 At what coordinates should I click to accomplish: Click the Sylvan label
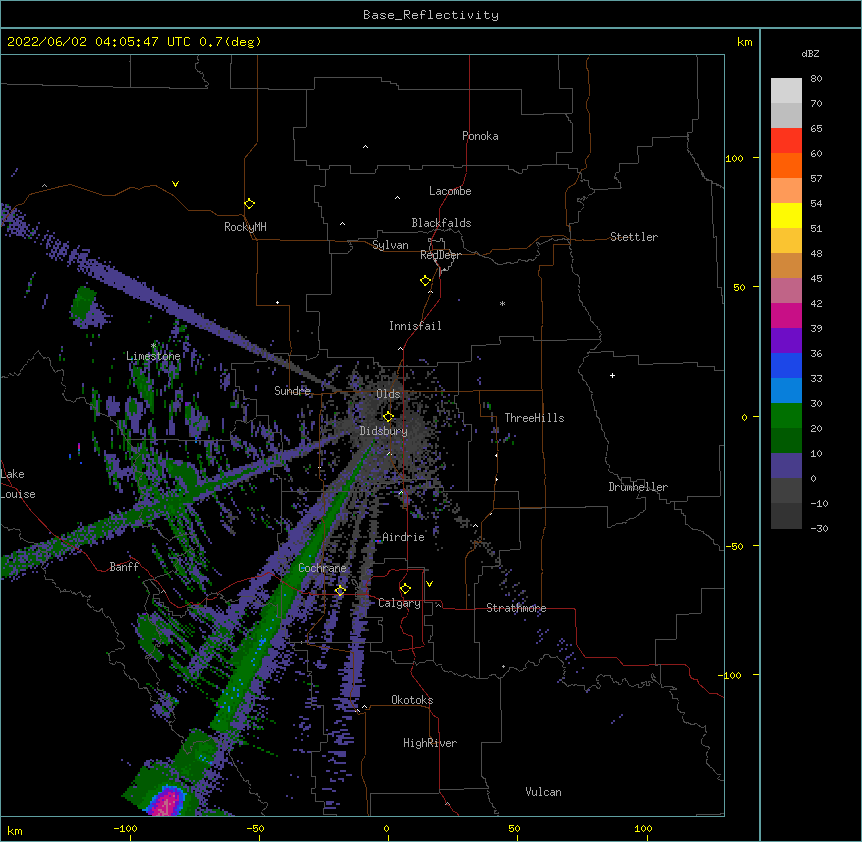coord(390,245)
